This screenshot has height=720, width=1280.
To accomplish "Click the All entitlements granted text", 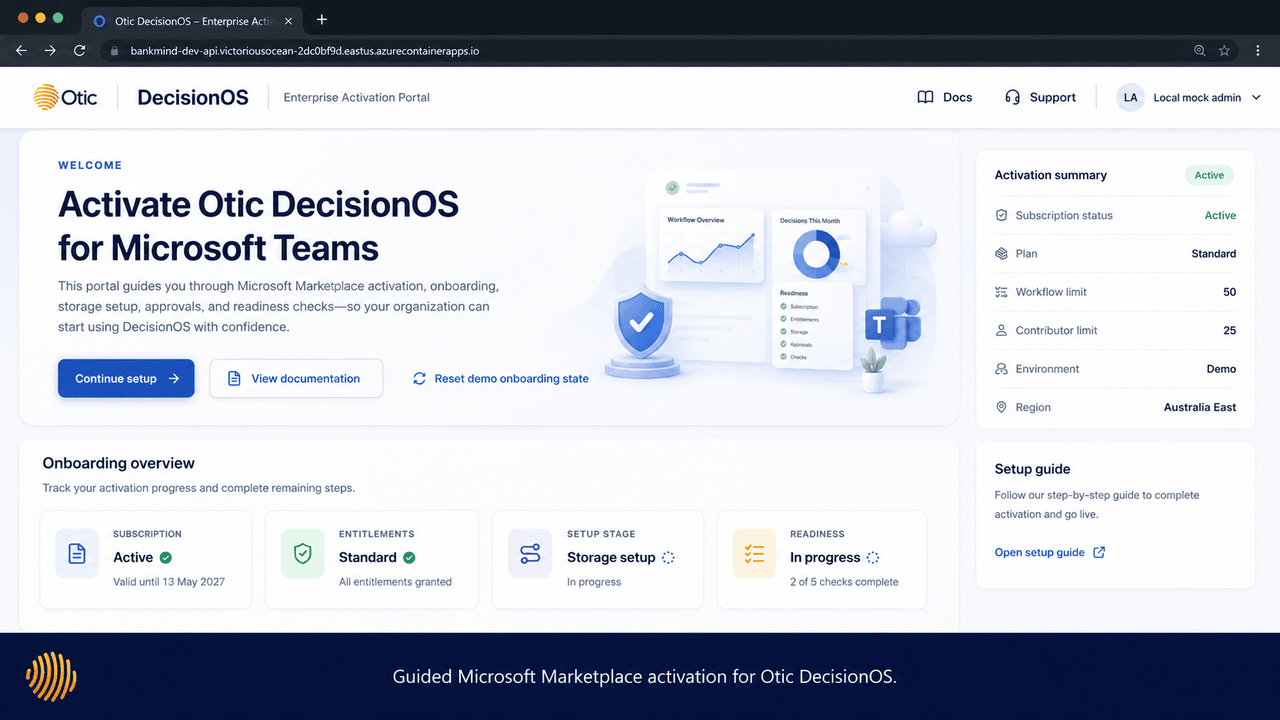I will [395, 582].
